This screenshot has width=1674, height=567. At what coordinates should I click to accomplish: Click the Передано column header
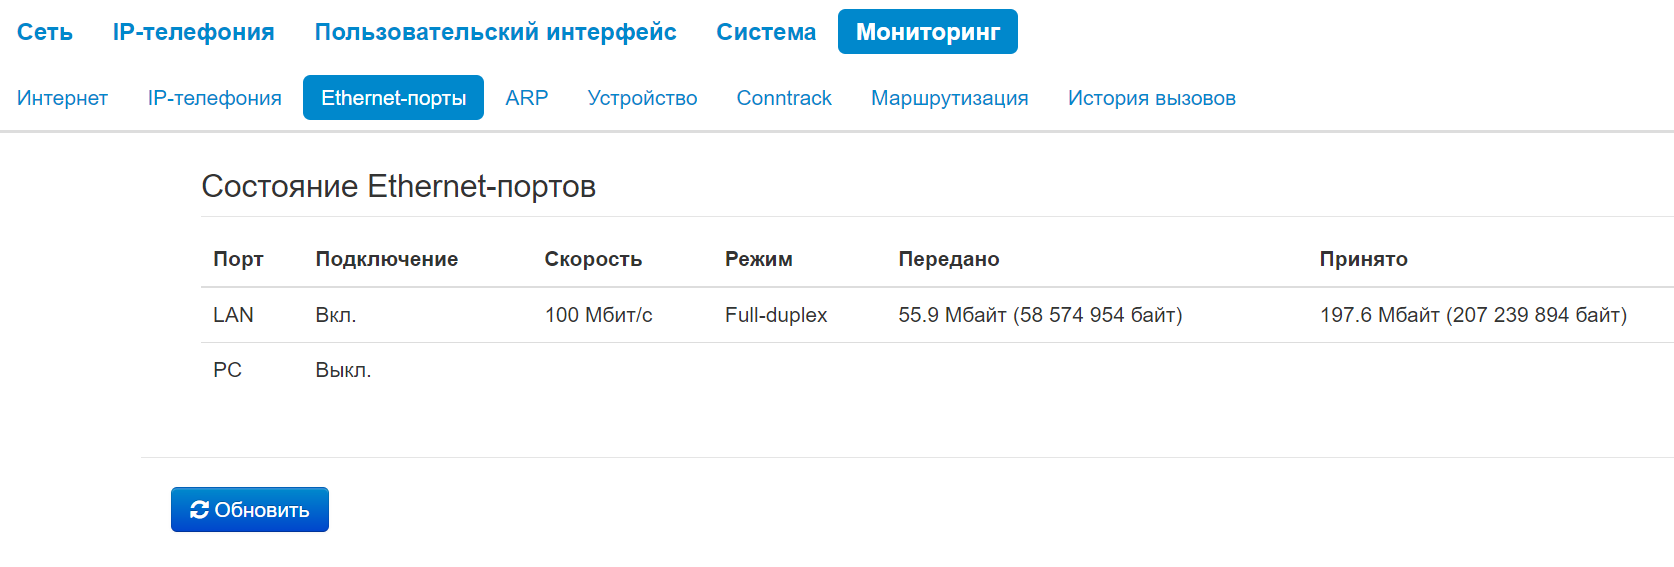tap(948, 259)
